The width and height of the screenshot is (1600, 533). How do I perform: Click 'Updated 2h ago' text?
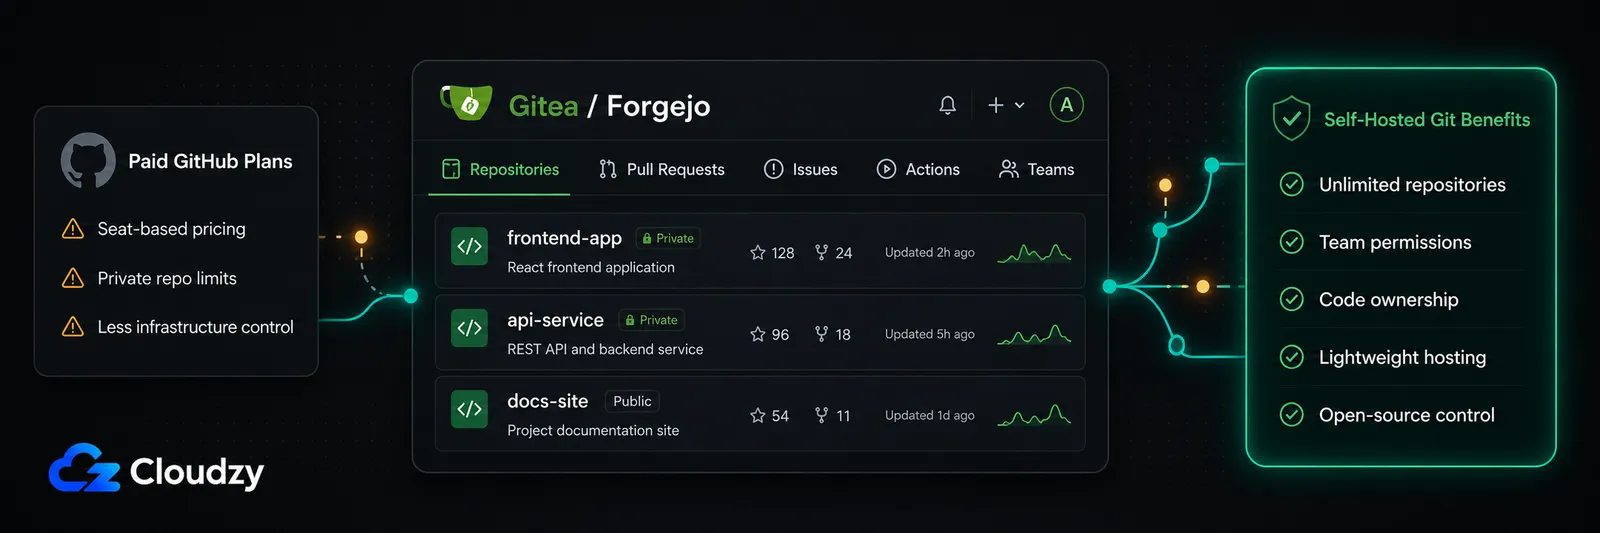(x=929, y=253)
